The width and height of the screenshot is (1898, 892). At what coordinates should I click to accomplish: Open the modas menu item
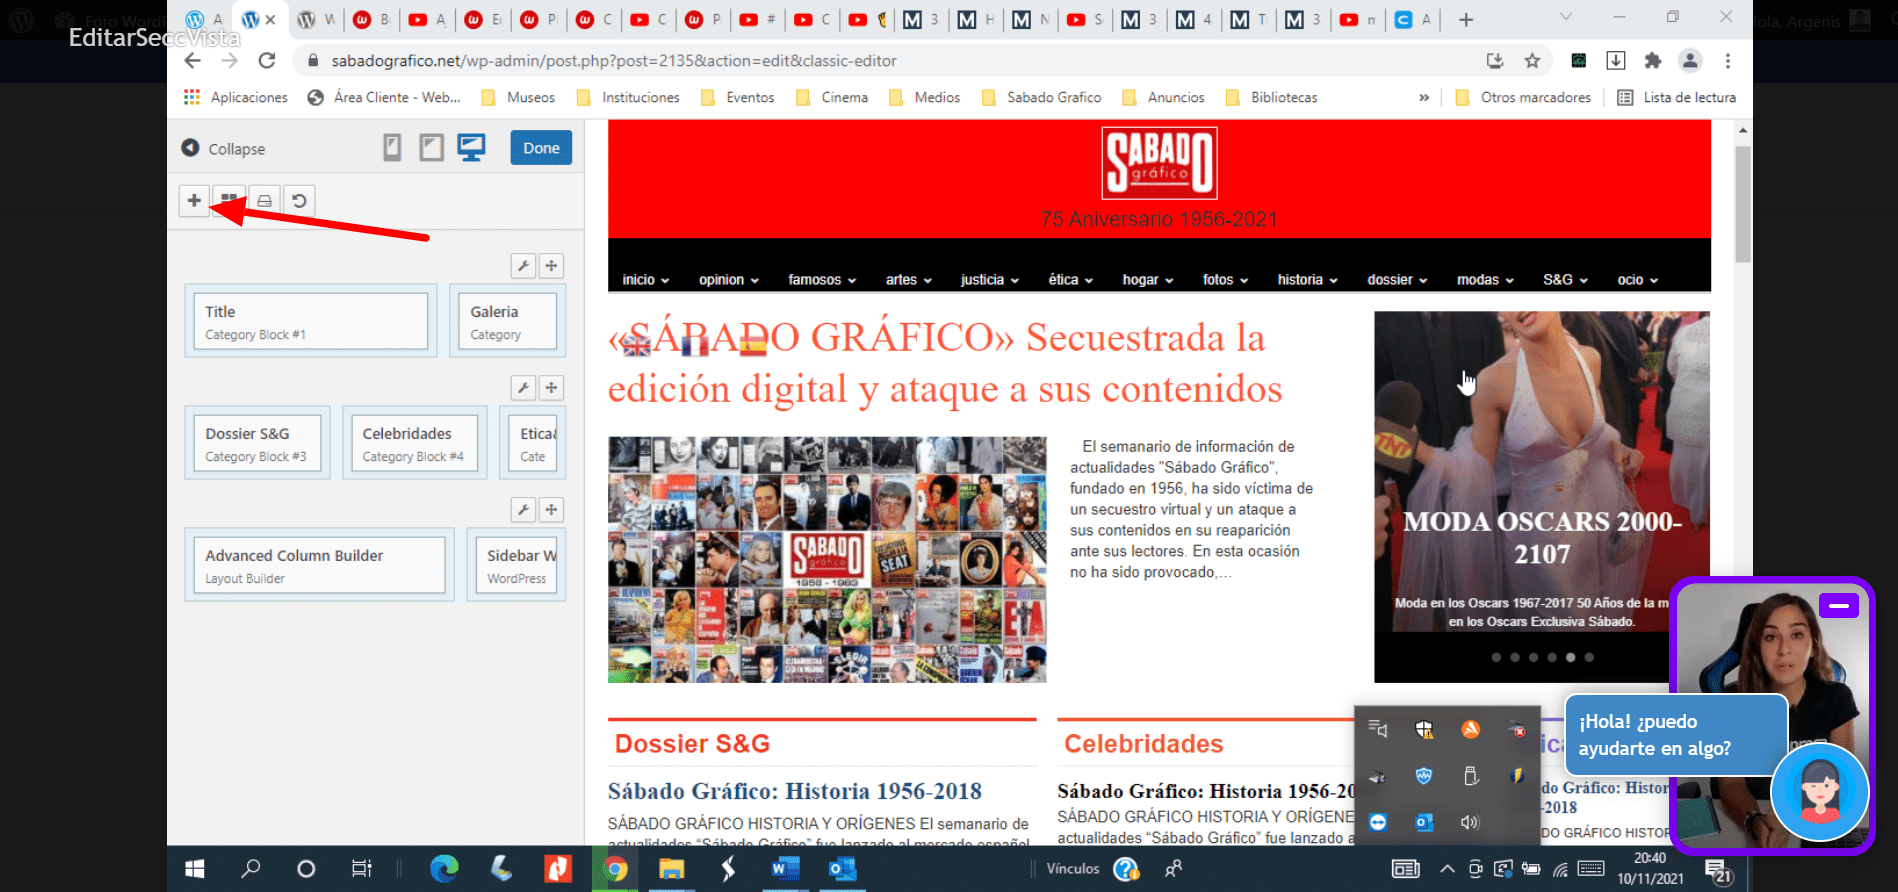point(1485,280)
